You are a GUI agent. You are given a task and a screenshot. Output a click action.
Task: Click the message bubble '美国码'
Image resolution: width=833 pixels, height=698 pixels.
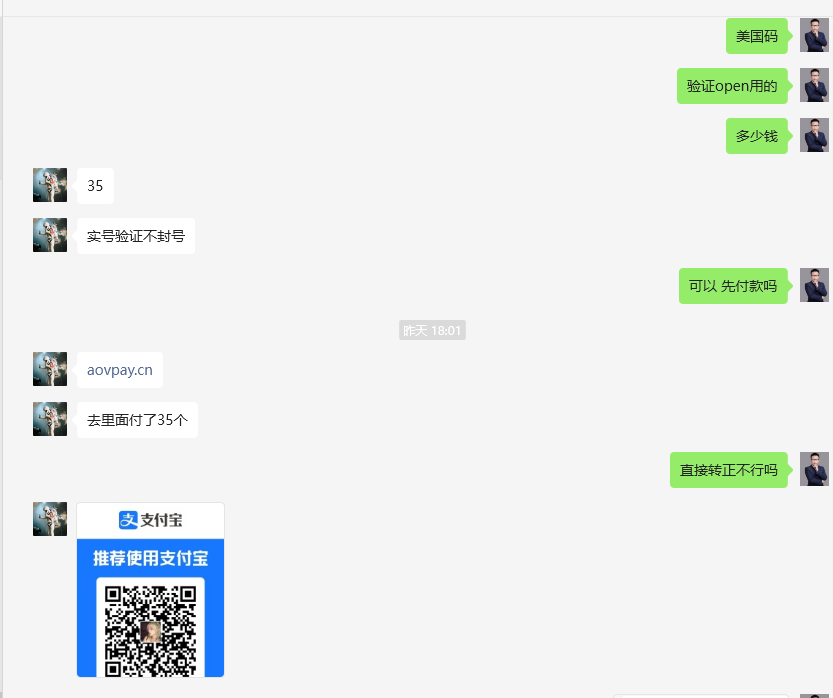pyautogui.click(x=756, y=36)
